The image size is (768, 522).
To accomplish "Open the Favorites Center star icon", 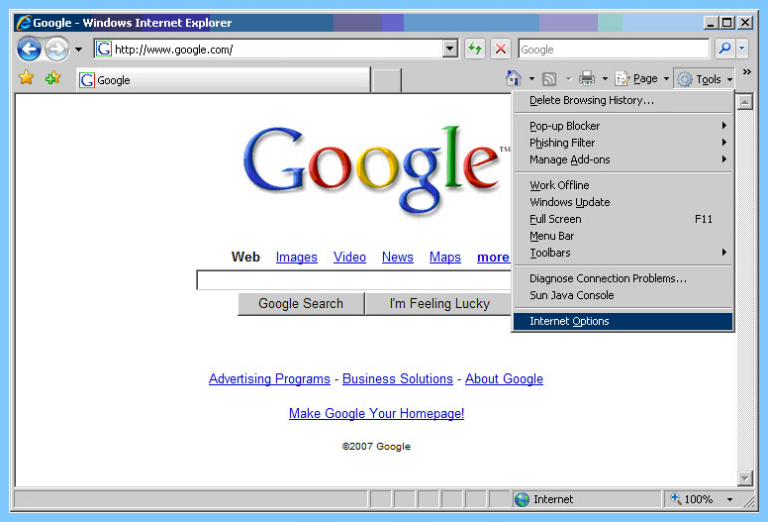I will tap(27, 79).
